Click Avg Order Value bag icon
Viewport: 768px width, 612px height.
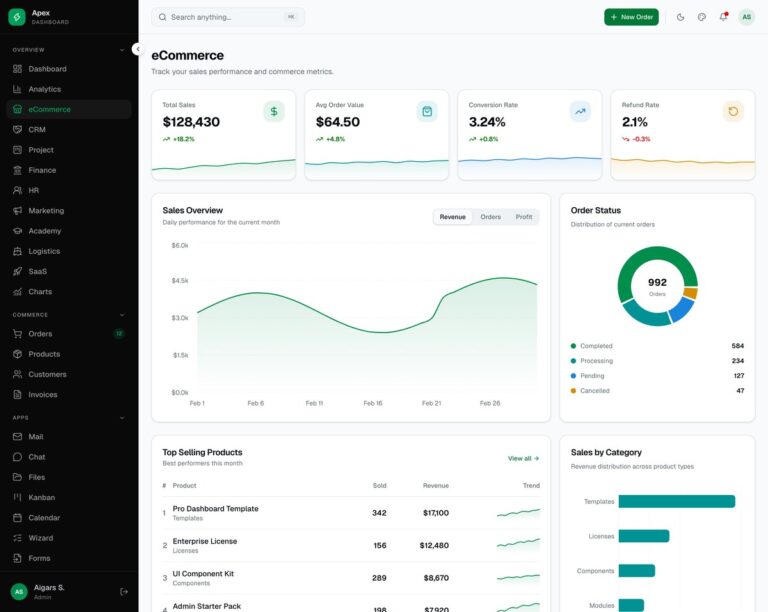click(427, 112)
